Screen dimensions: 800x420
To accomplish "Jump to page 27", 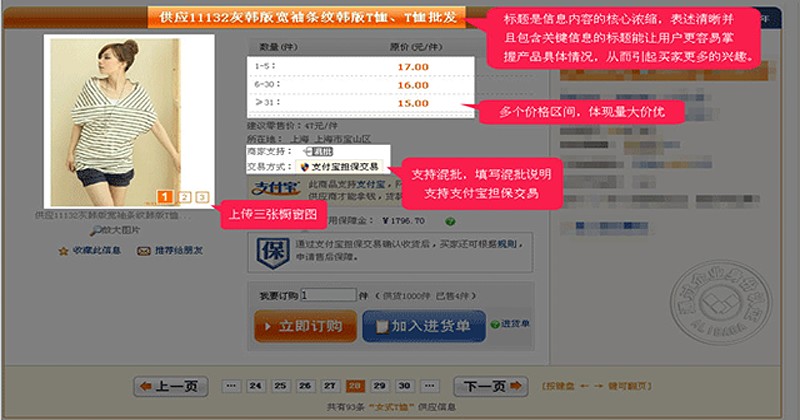I will pyautogui.click(x=330, y=386).
